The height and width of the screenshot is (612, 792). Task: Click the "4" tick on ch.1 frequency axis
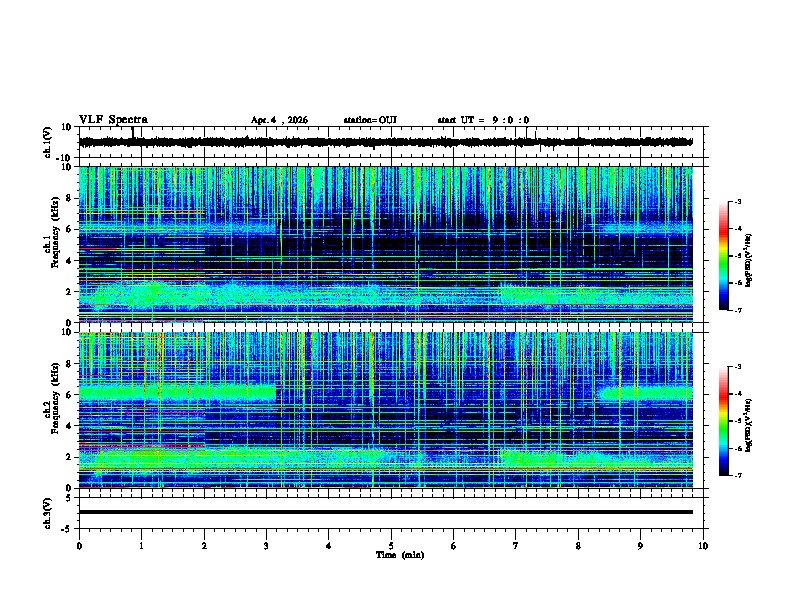pyautogui.click(x=70, y=261)
